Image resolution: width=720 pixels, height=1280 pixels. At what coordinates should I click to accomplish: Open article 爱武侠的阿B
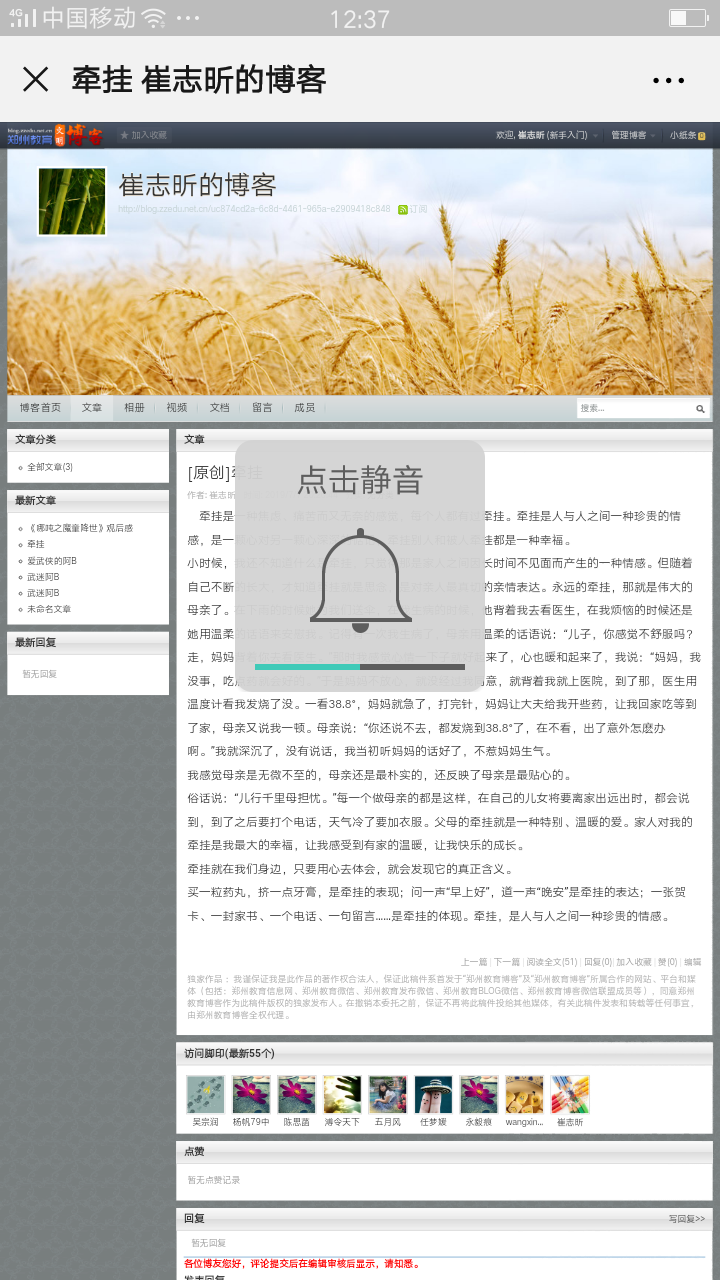pos(52,560)
